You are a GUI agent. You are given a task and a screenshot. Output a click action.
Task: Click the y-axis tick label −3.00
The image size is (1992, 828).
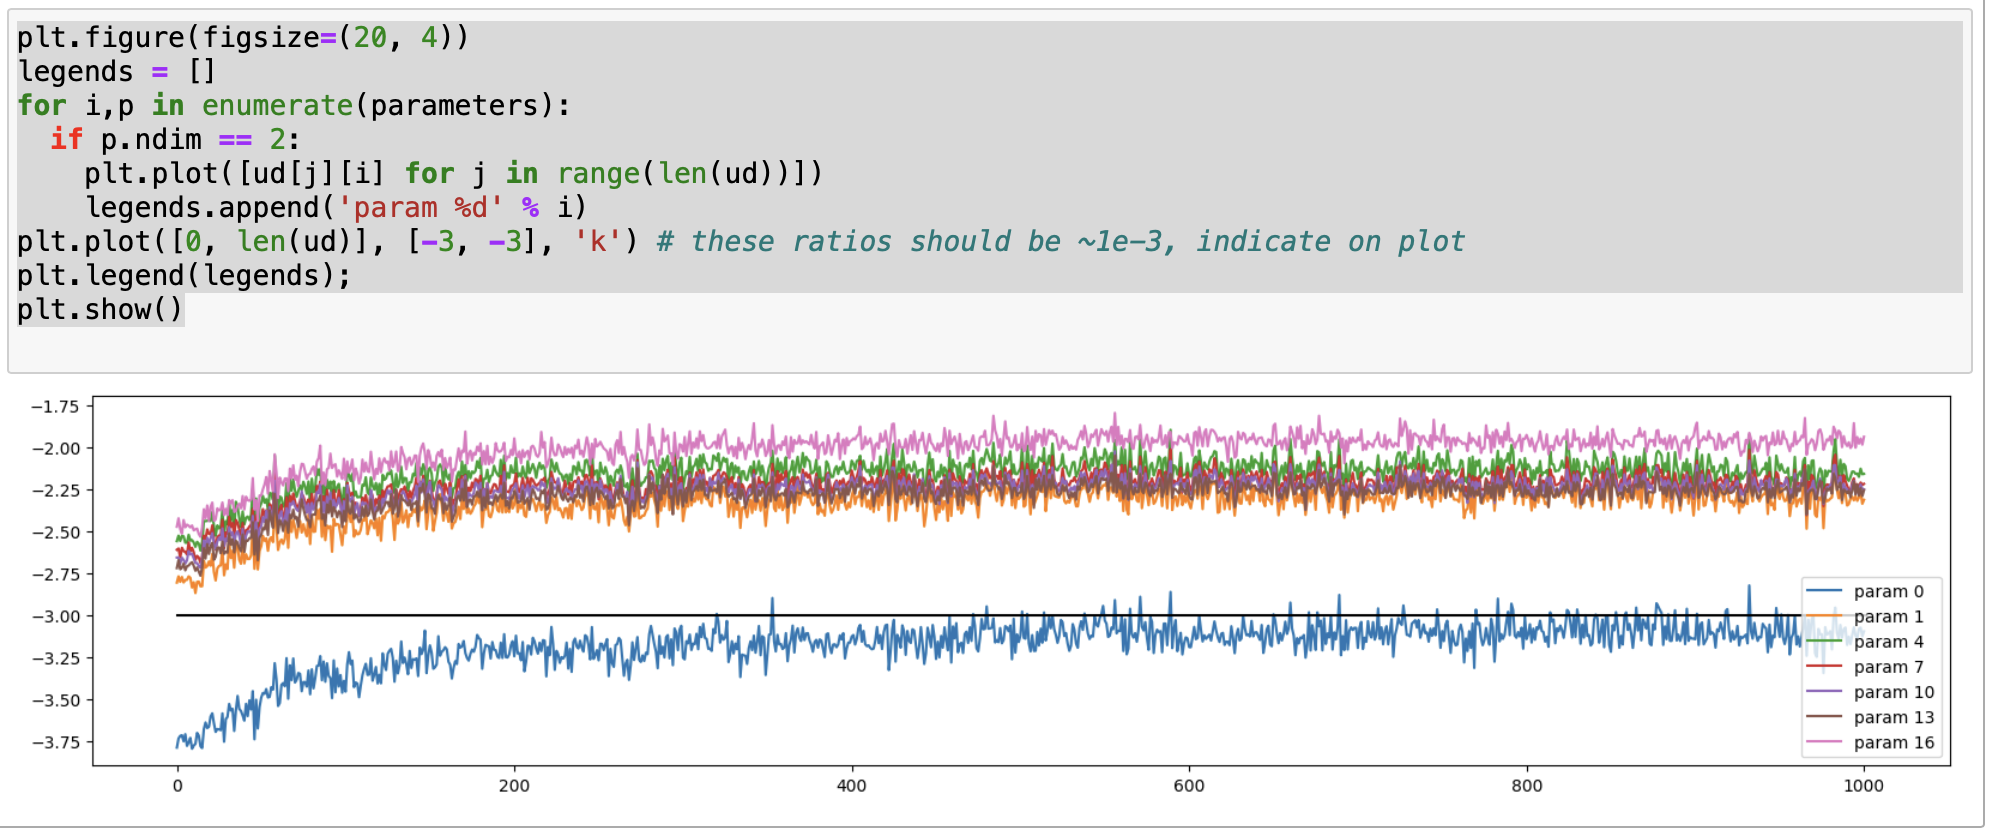click(x=56, y=616)
